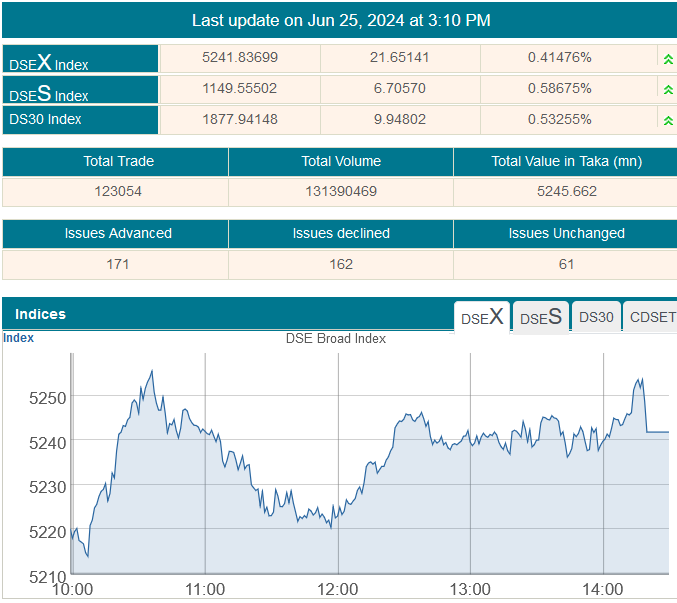This screenshot has width=677, height=603.
Task: Switch to the DSES chart tab
Action: pos(541,317)
